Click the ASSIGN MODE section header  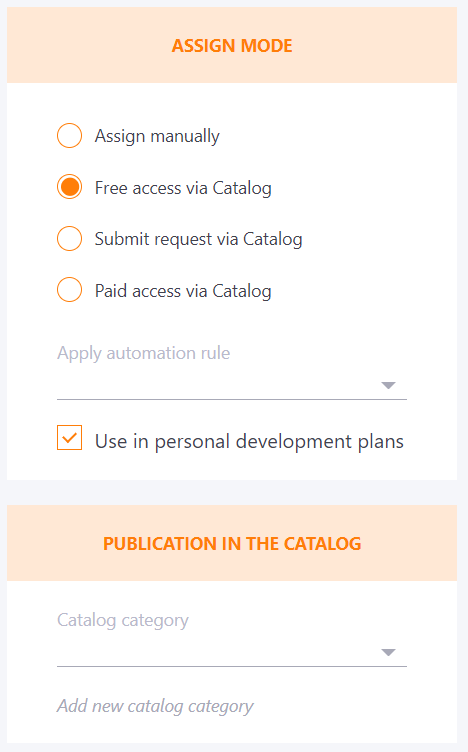coord(232,46)
